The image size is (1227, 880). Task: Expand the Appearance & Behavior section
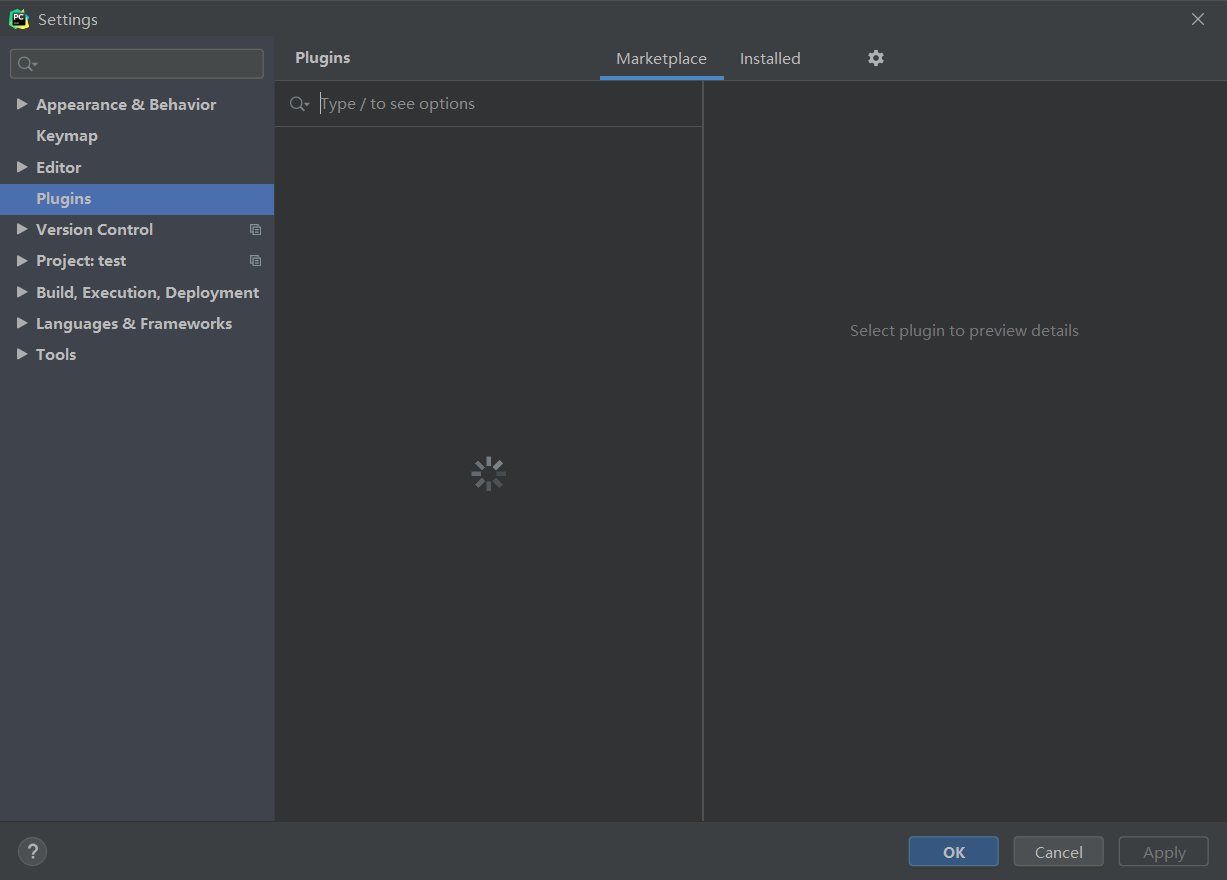point(22,104)
